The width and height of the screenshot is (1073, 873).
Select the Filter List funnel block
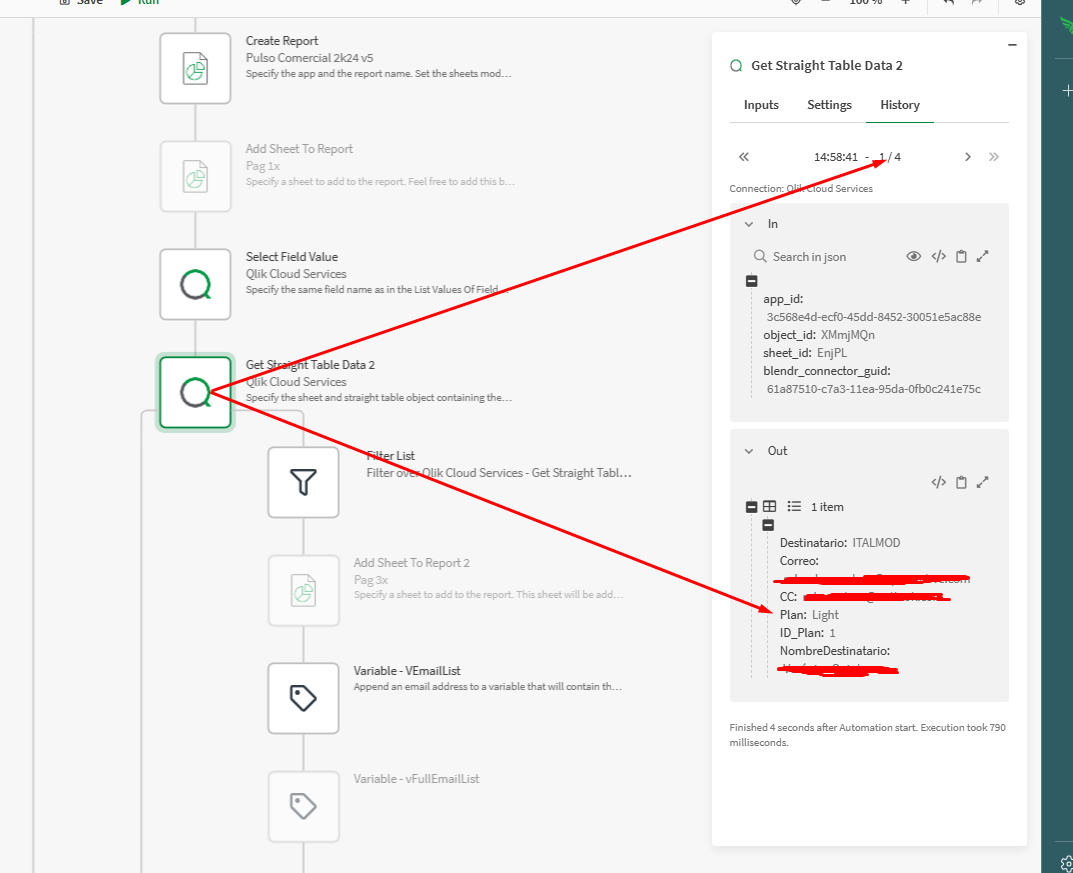pyautogui.click(x=303, y=482)
